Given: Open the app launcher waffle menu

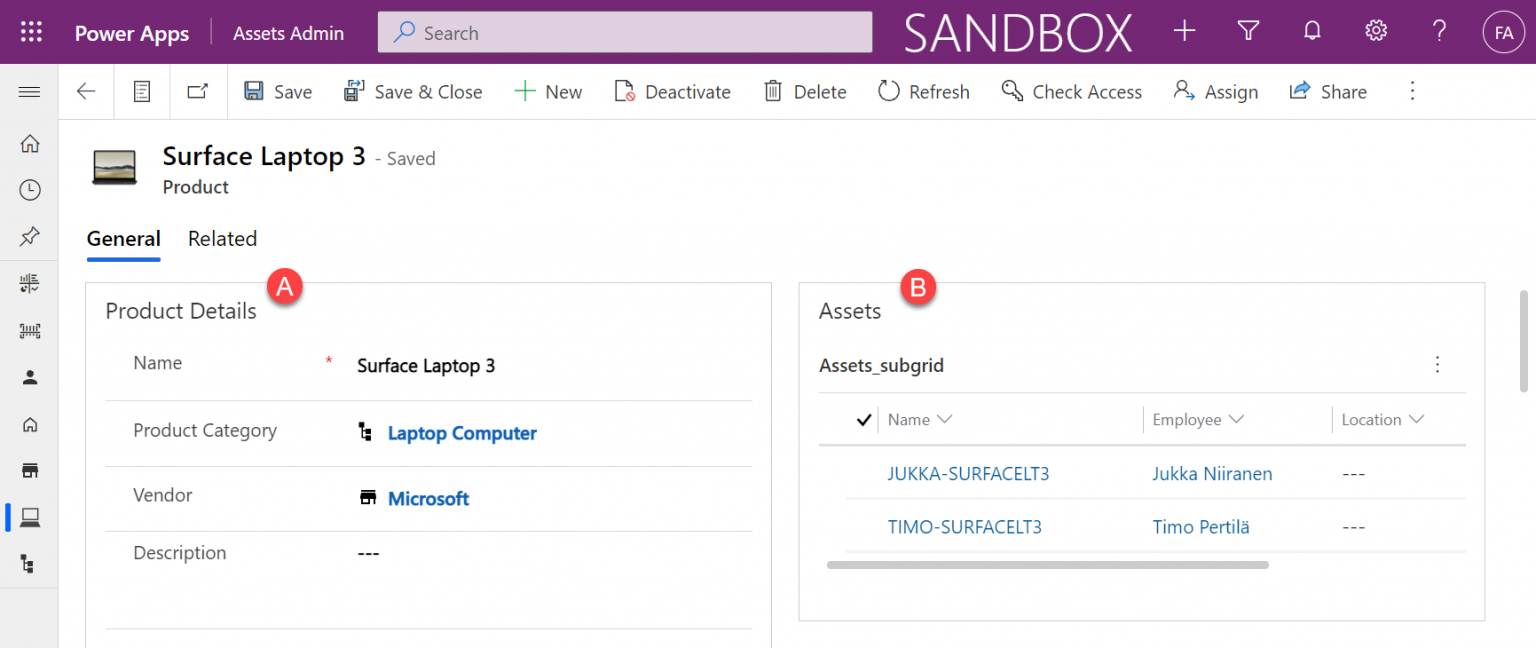Looking at the screenshot, I should (x=31, y=32).
